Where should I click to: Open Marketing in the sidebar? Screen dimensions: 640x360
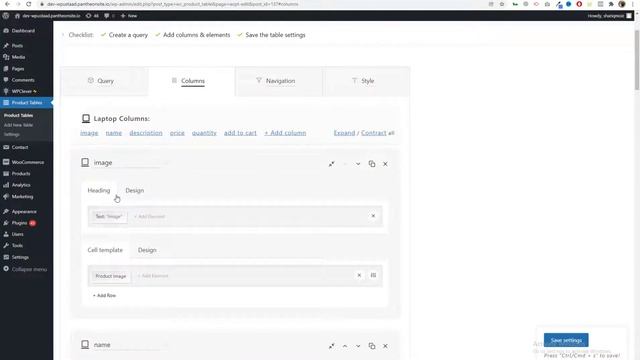(x=22, y=197)
